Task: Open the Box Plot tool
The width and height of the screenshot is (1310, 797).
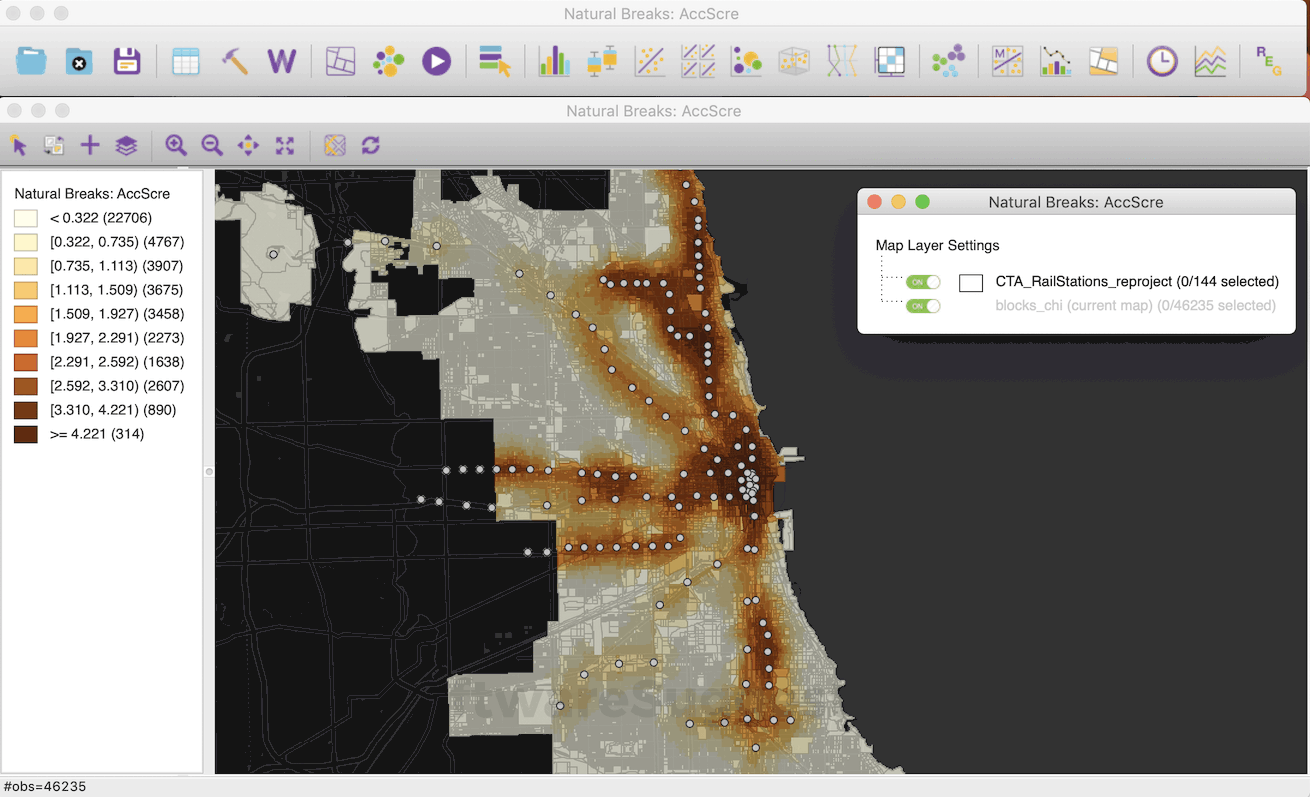Action: pos(599,61)
